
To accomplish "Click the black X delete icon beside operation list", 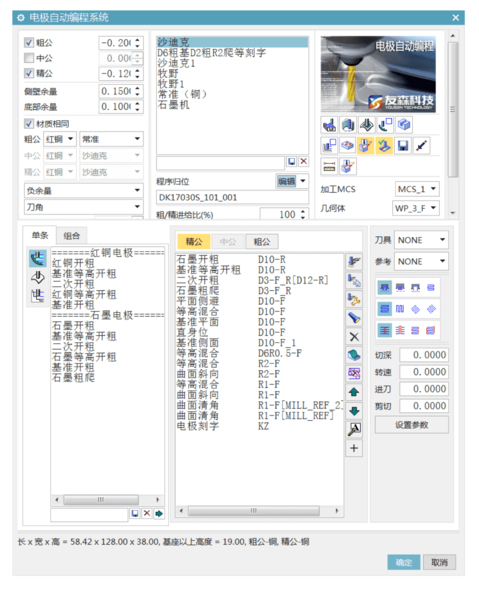I will pos(354,336).
